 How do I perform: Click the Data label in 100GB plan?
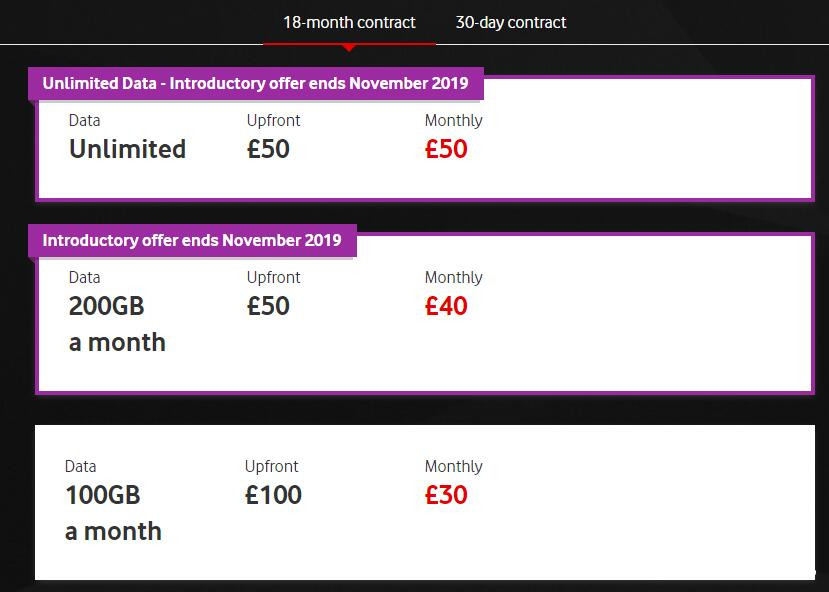coord(81,466)
